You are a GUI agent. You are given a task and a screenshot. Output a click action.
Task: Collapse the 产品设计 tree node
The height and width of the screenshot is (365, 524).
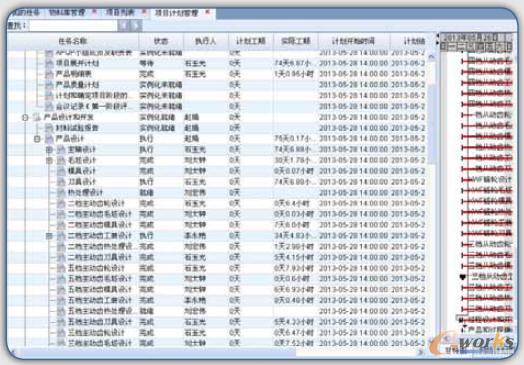click(x=37, y=138)
